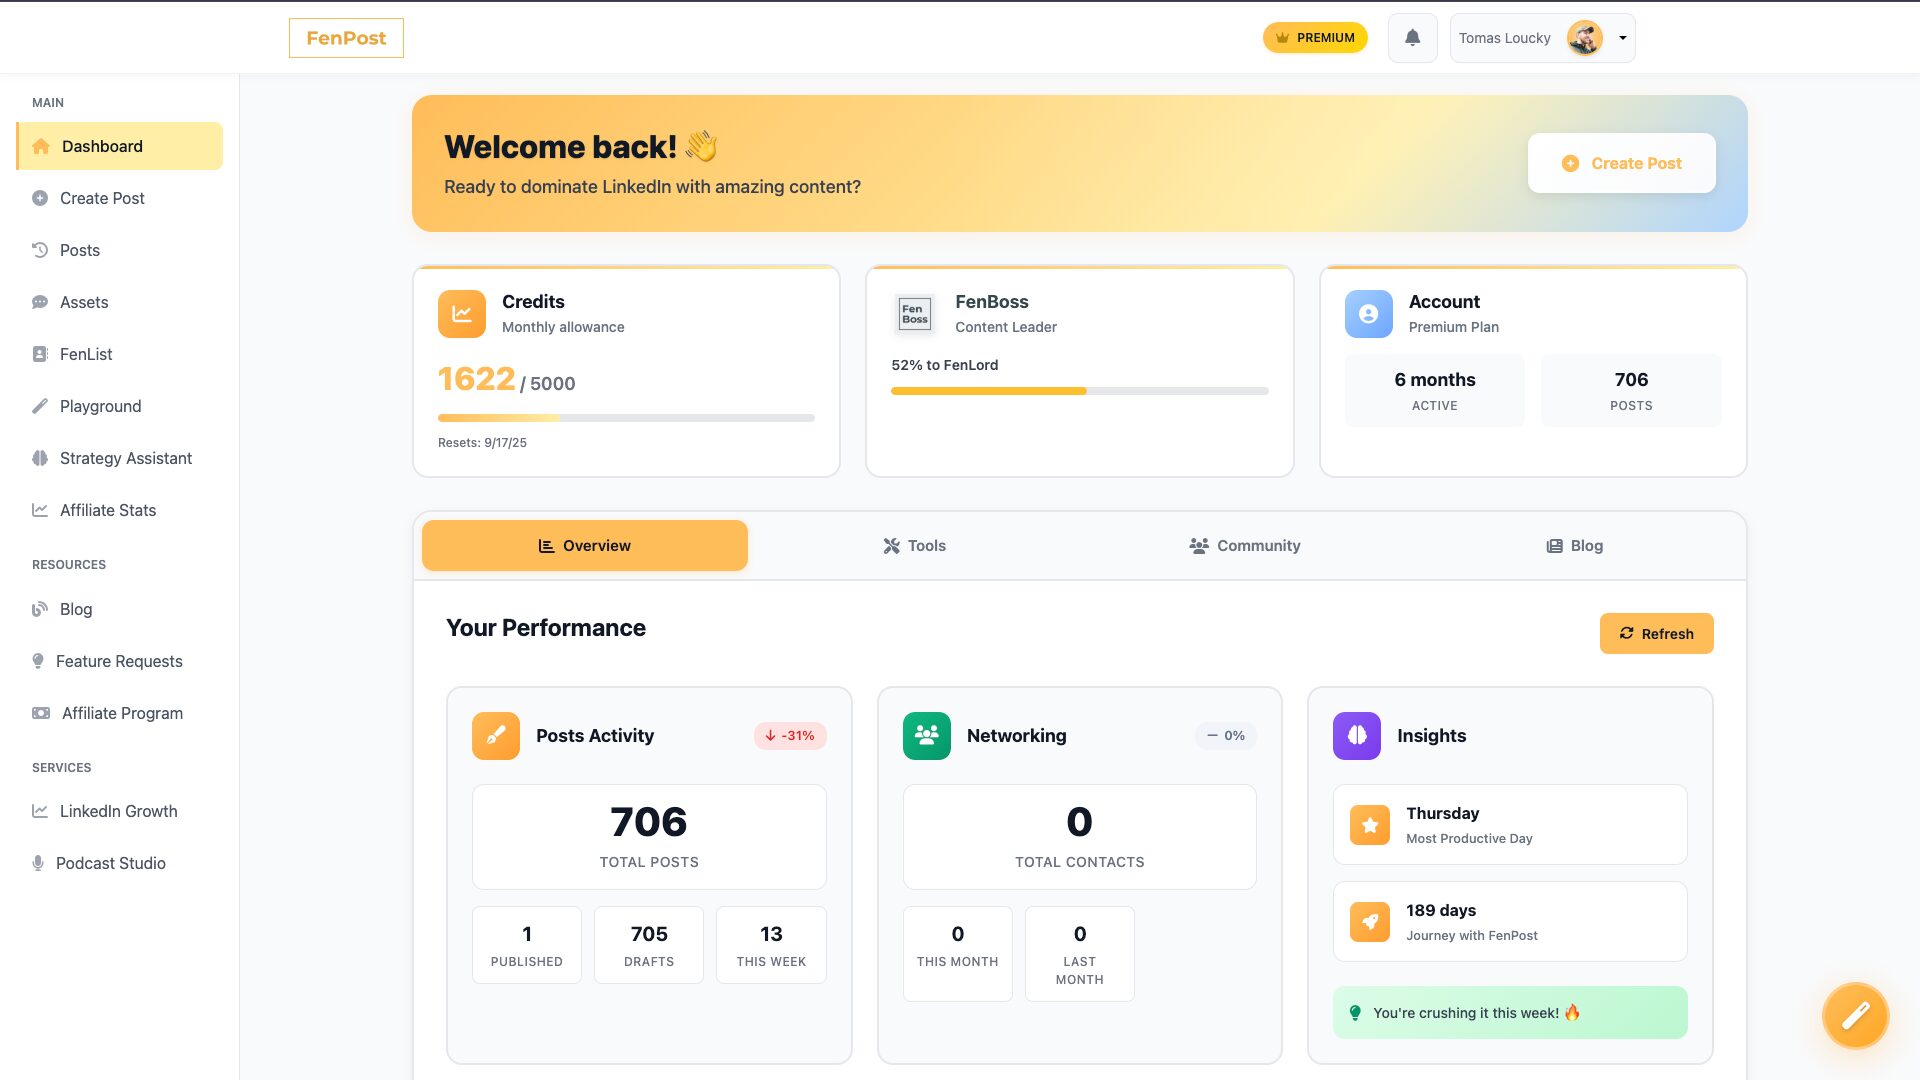
Task: Click the Strategy Assistant brain icon
Action: point(40,458)
